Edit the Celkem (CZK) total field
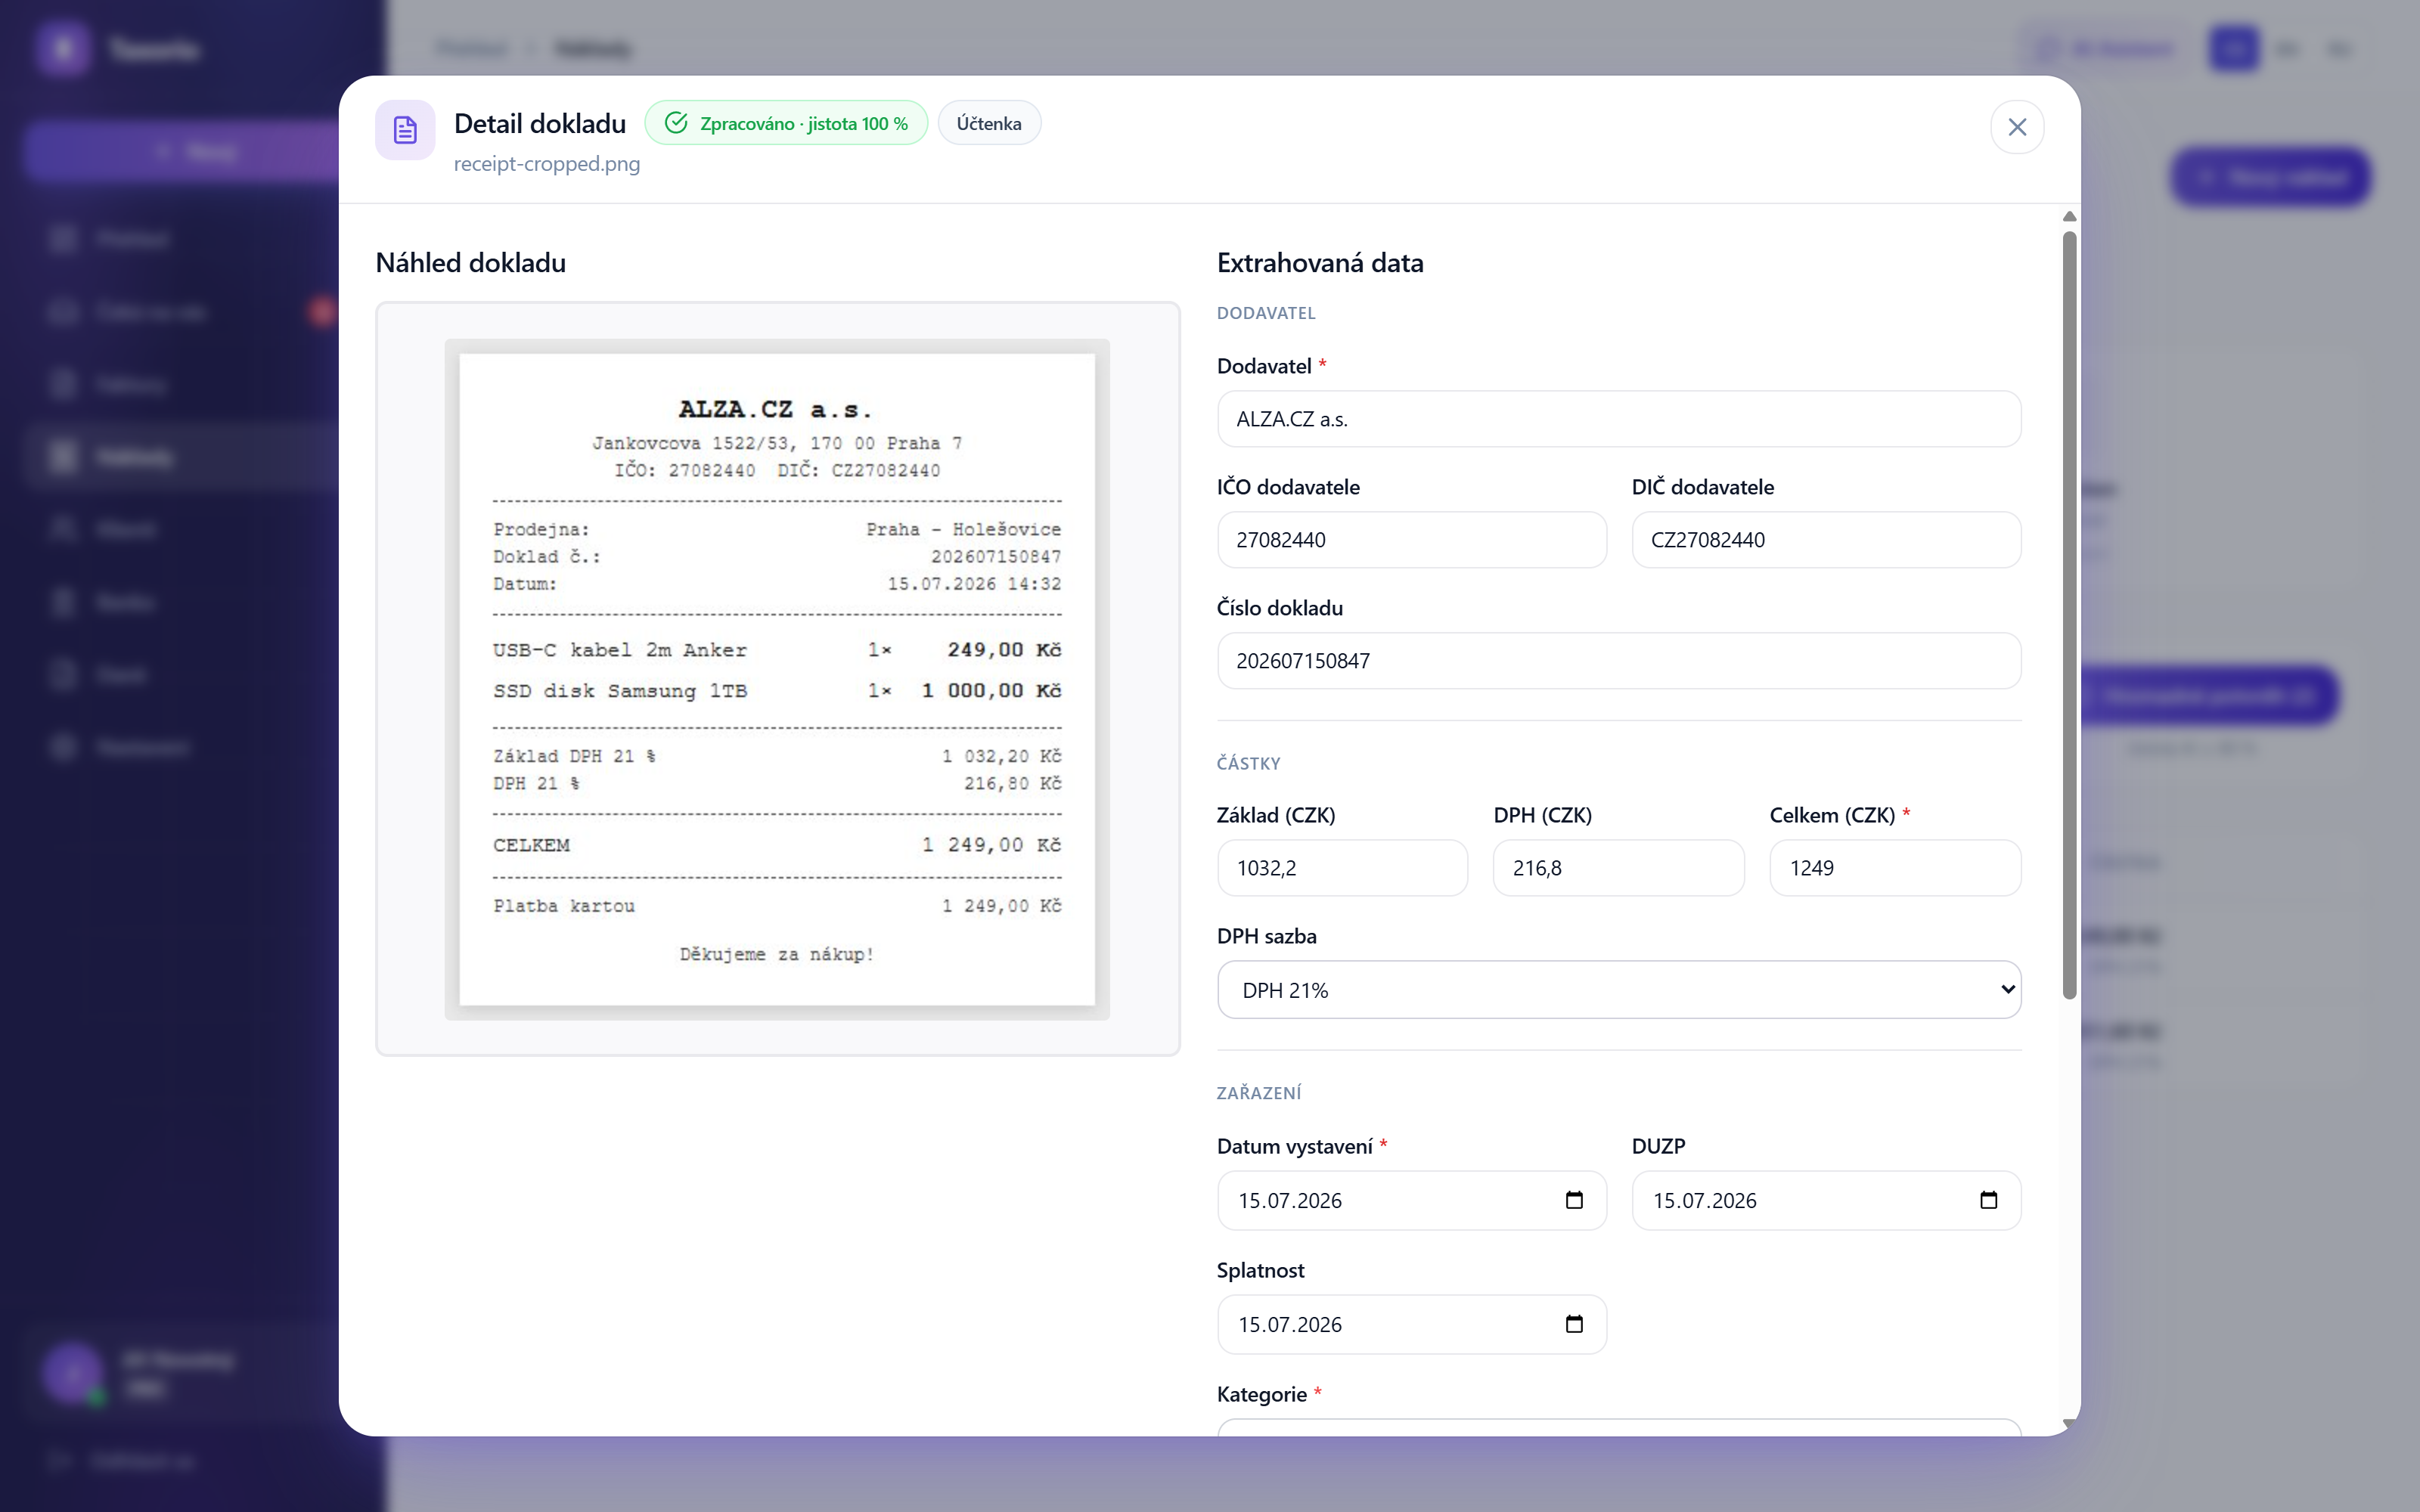The height and width of the screenshot is (1512, 2420). pyautogui.click(x=1895, y=868)
